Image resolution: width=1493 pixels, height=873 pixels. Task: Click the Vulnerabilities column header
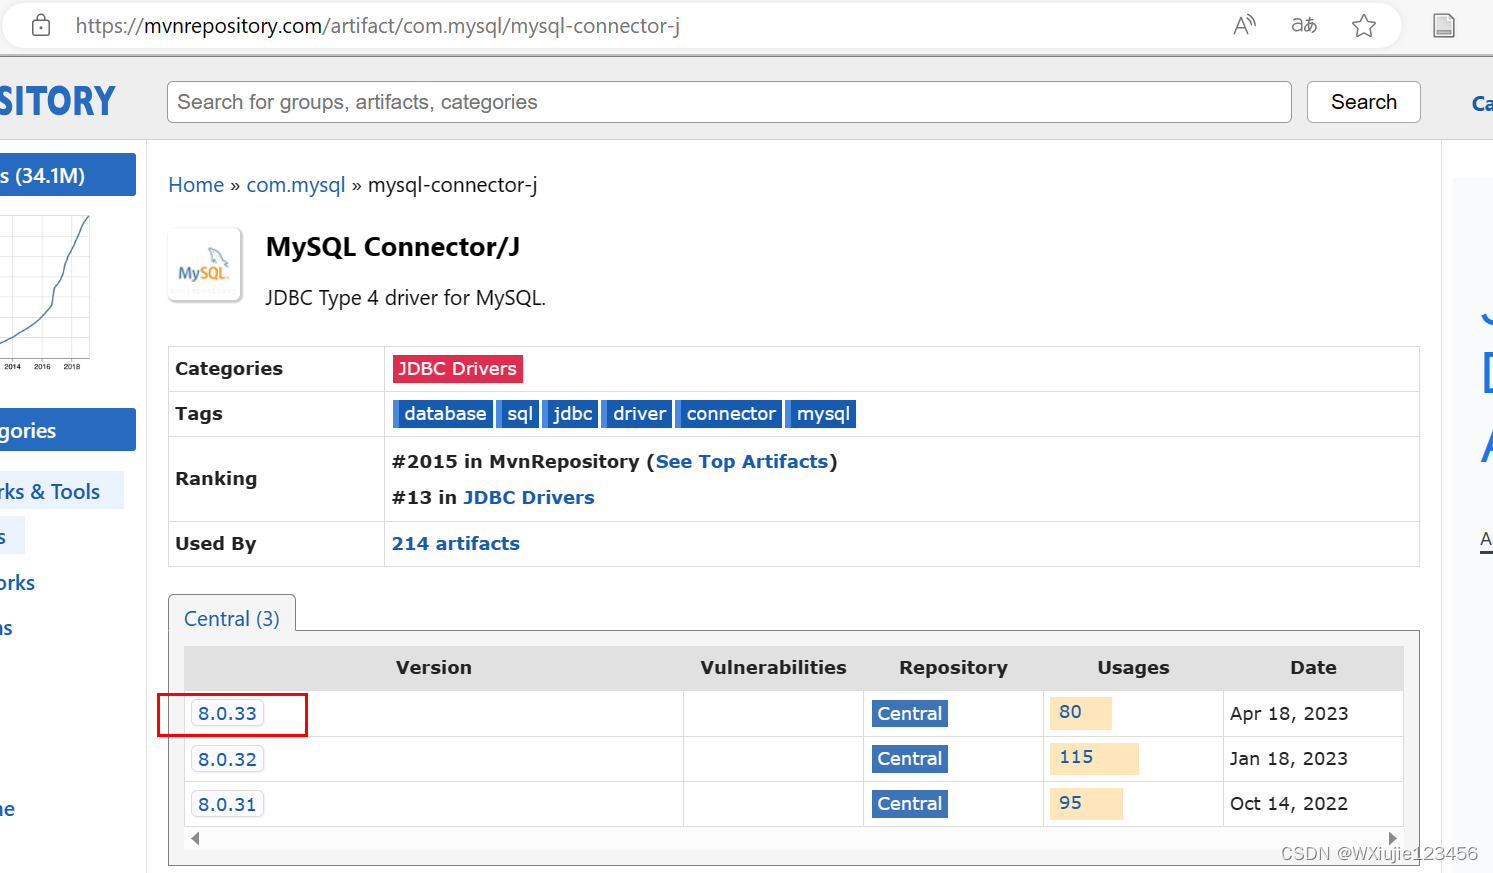tap(773, 668)
